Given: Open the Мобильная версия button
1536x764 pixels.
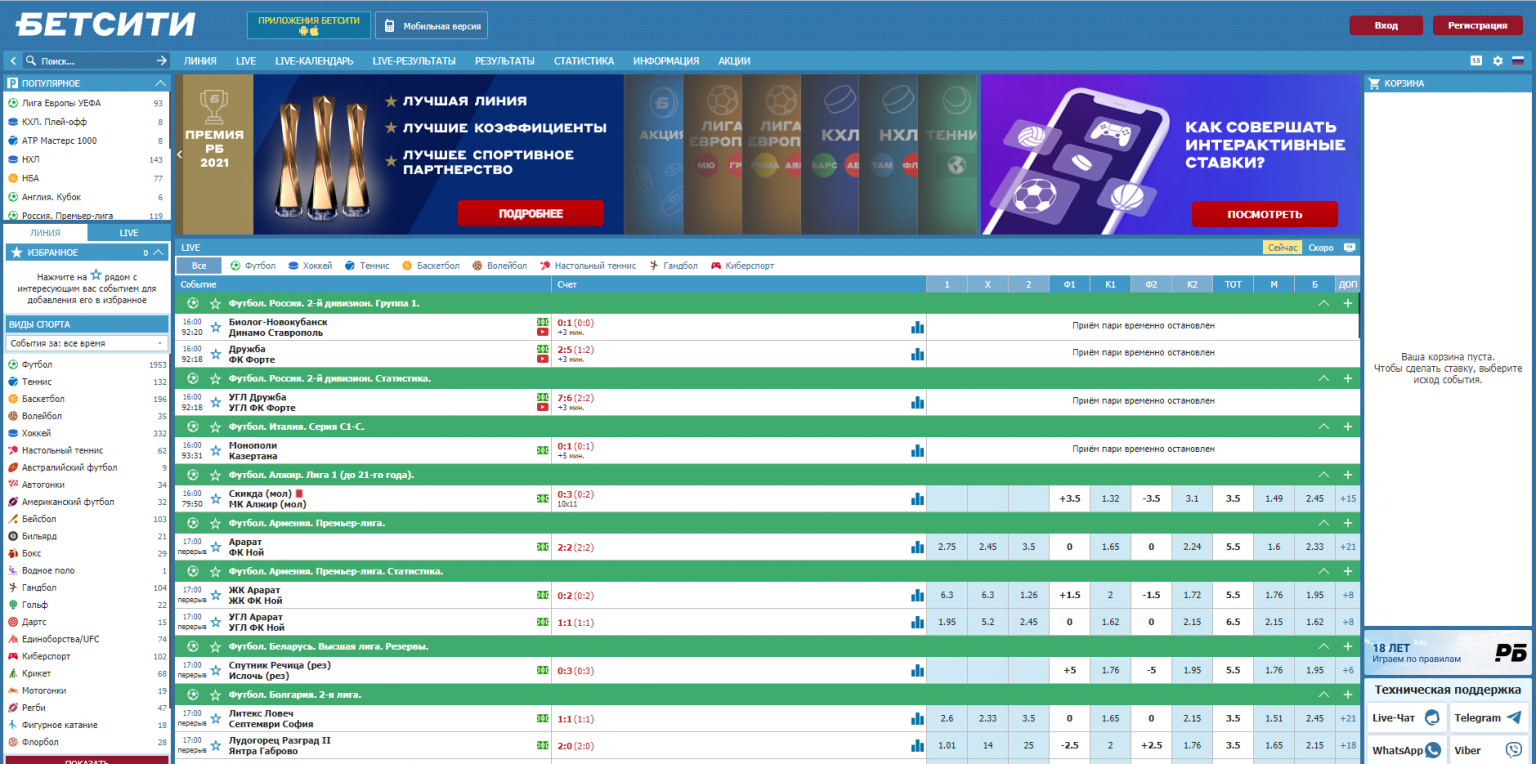Looking at the screenshot, I should [431, 26].
